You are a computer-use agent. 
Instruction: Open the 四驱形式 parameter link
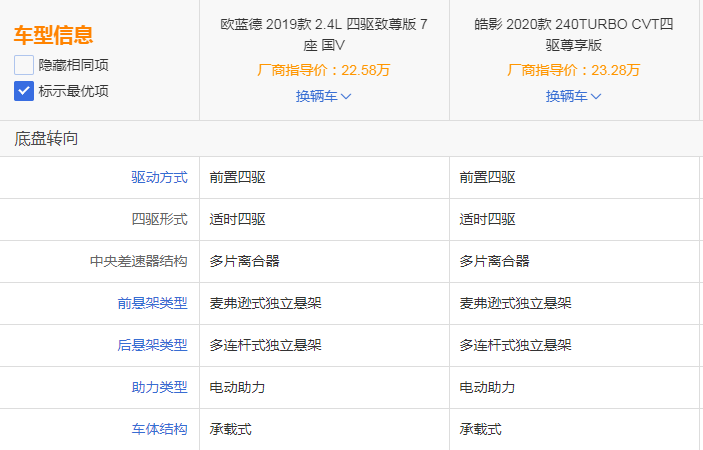tap(159, 220)
